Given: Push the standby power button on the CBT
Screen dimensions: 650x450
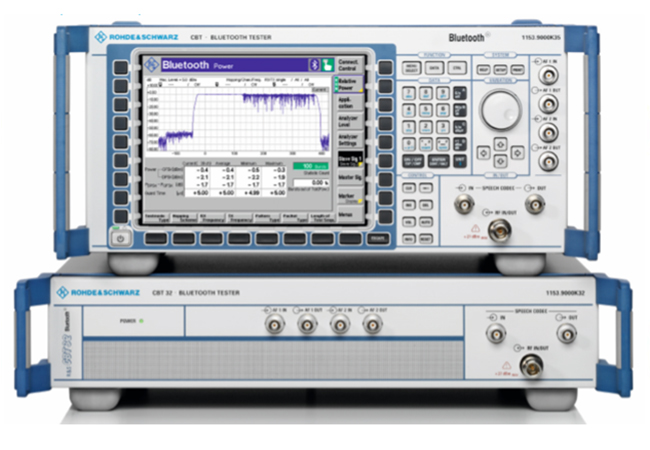Looking at the screenshot, I should [120, 238].
